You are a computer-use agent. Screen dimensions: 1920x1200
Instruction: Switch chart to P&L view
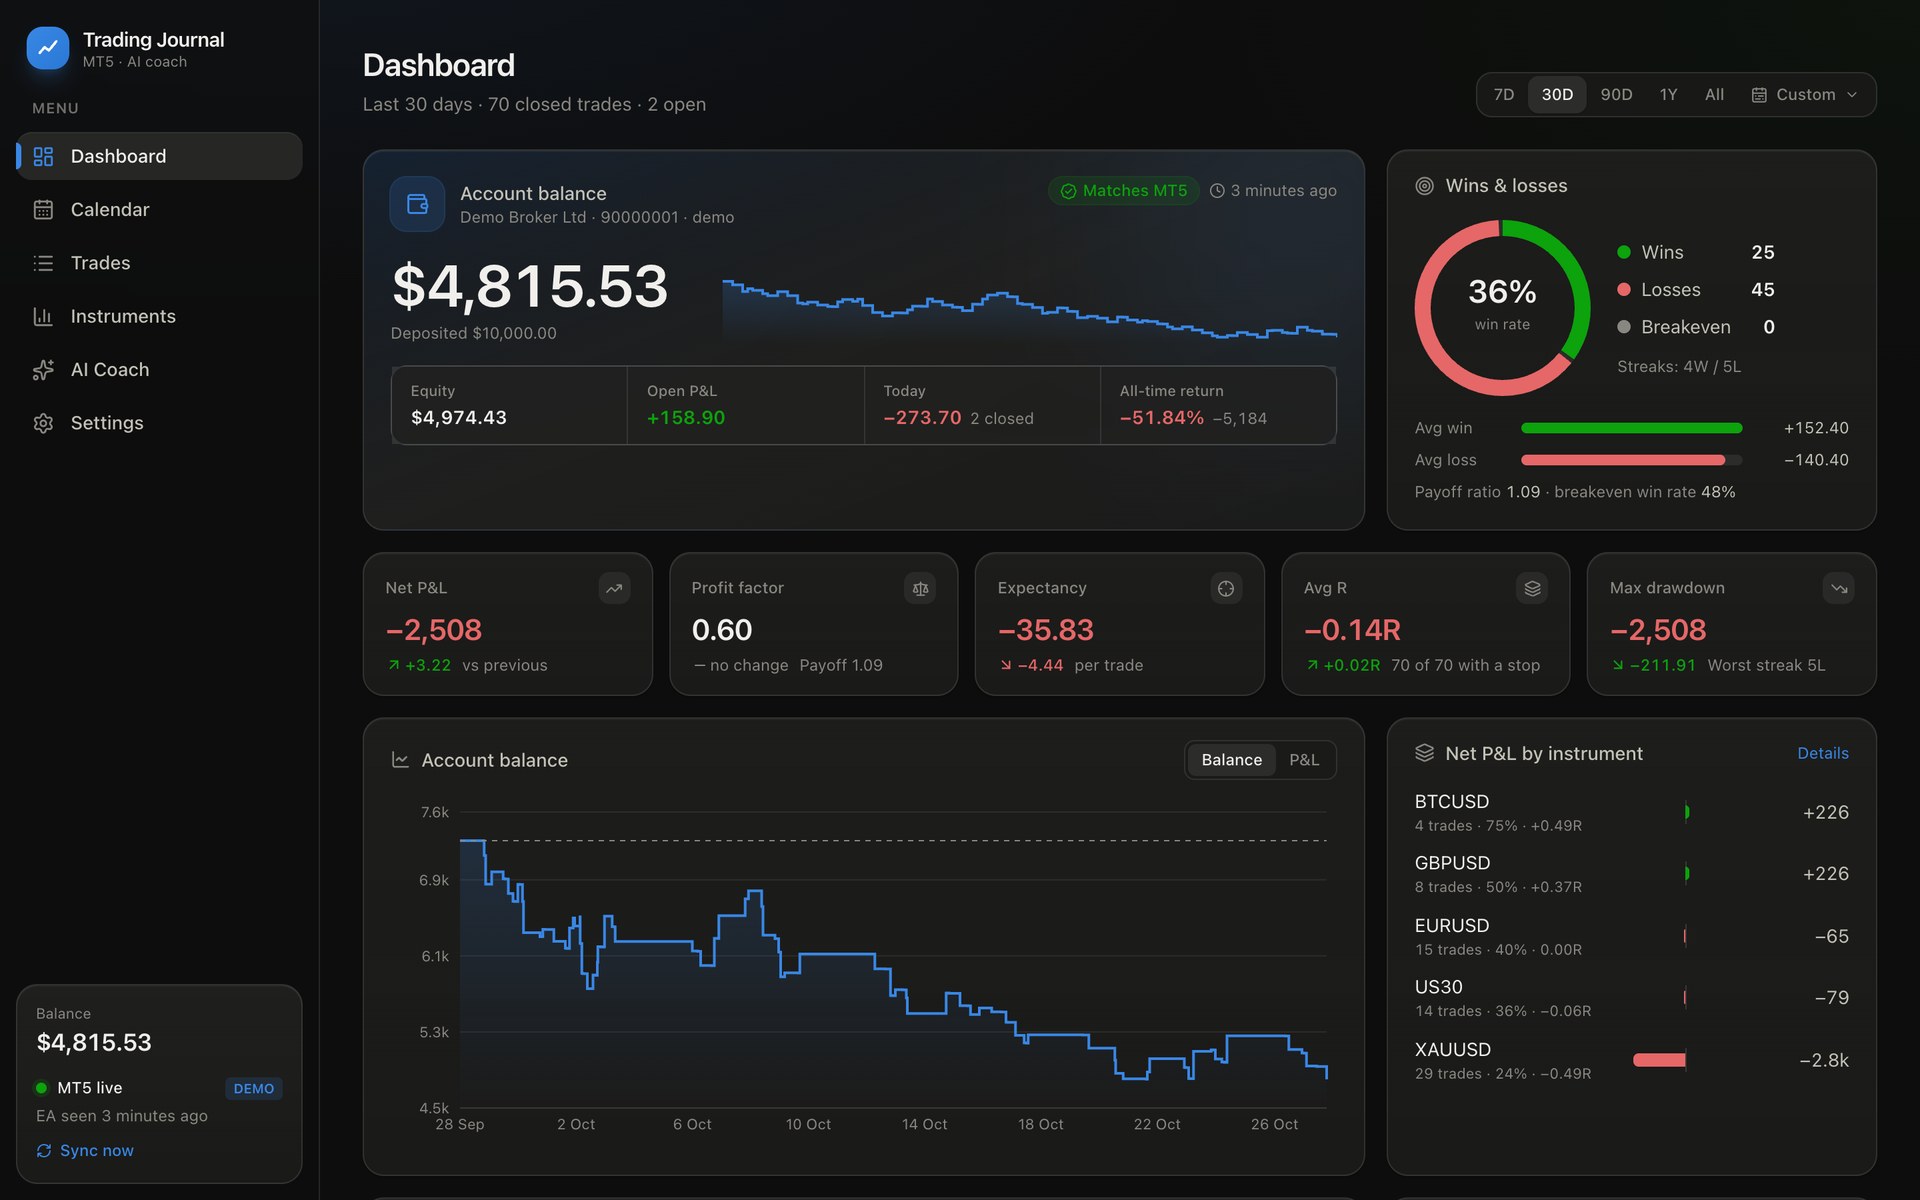(1304, 760)
